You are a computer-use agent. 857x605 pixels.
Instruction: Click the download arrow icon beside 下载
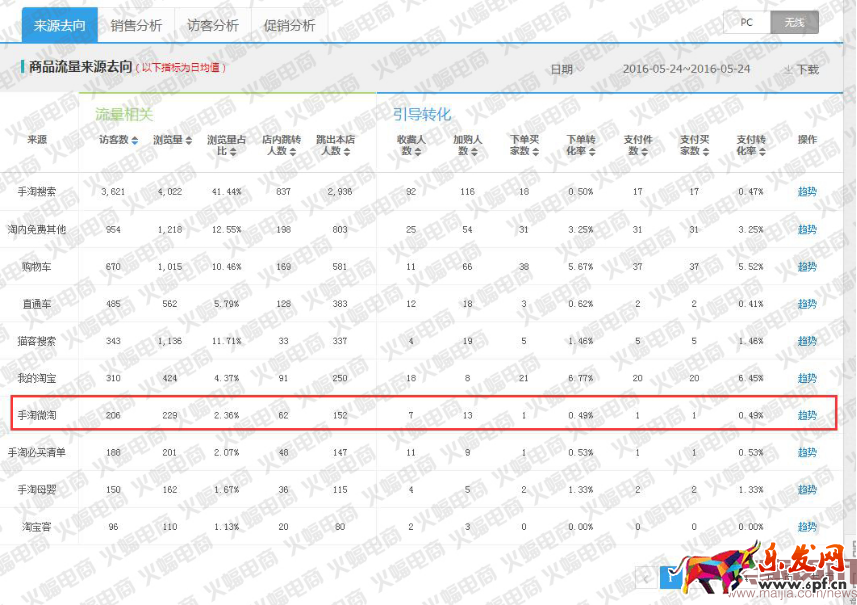coord(788,69)
